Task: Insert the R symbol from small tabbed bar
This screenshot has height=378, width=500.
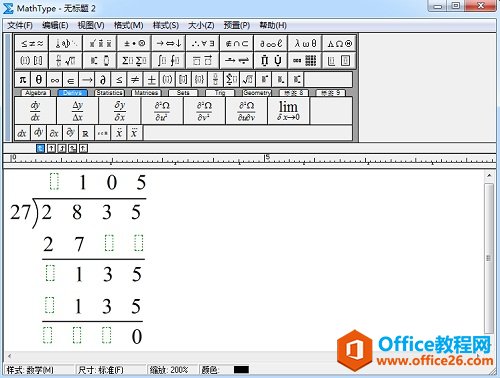Action: click(86, 133)
